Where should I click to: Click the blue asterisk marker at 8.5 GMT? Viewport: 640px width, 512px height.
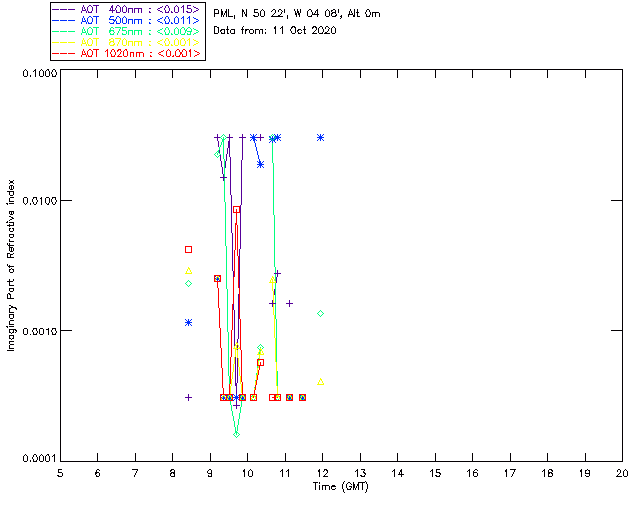coord(188,323)
